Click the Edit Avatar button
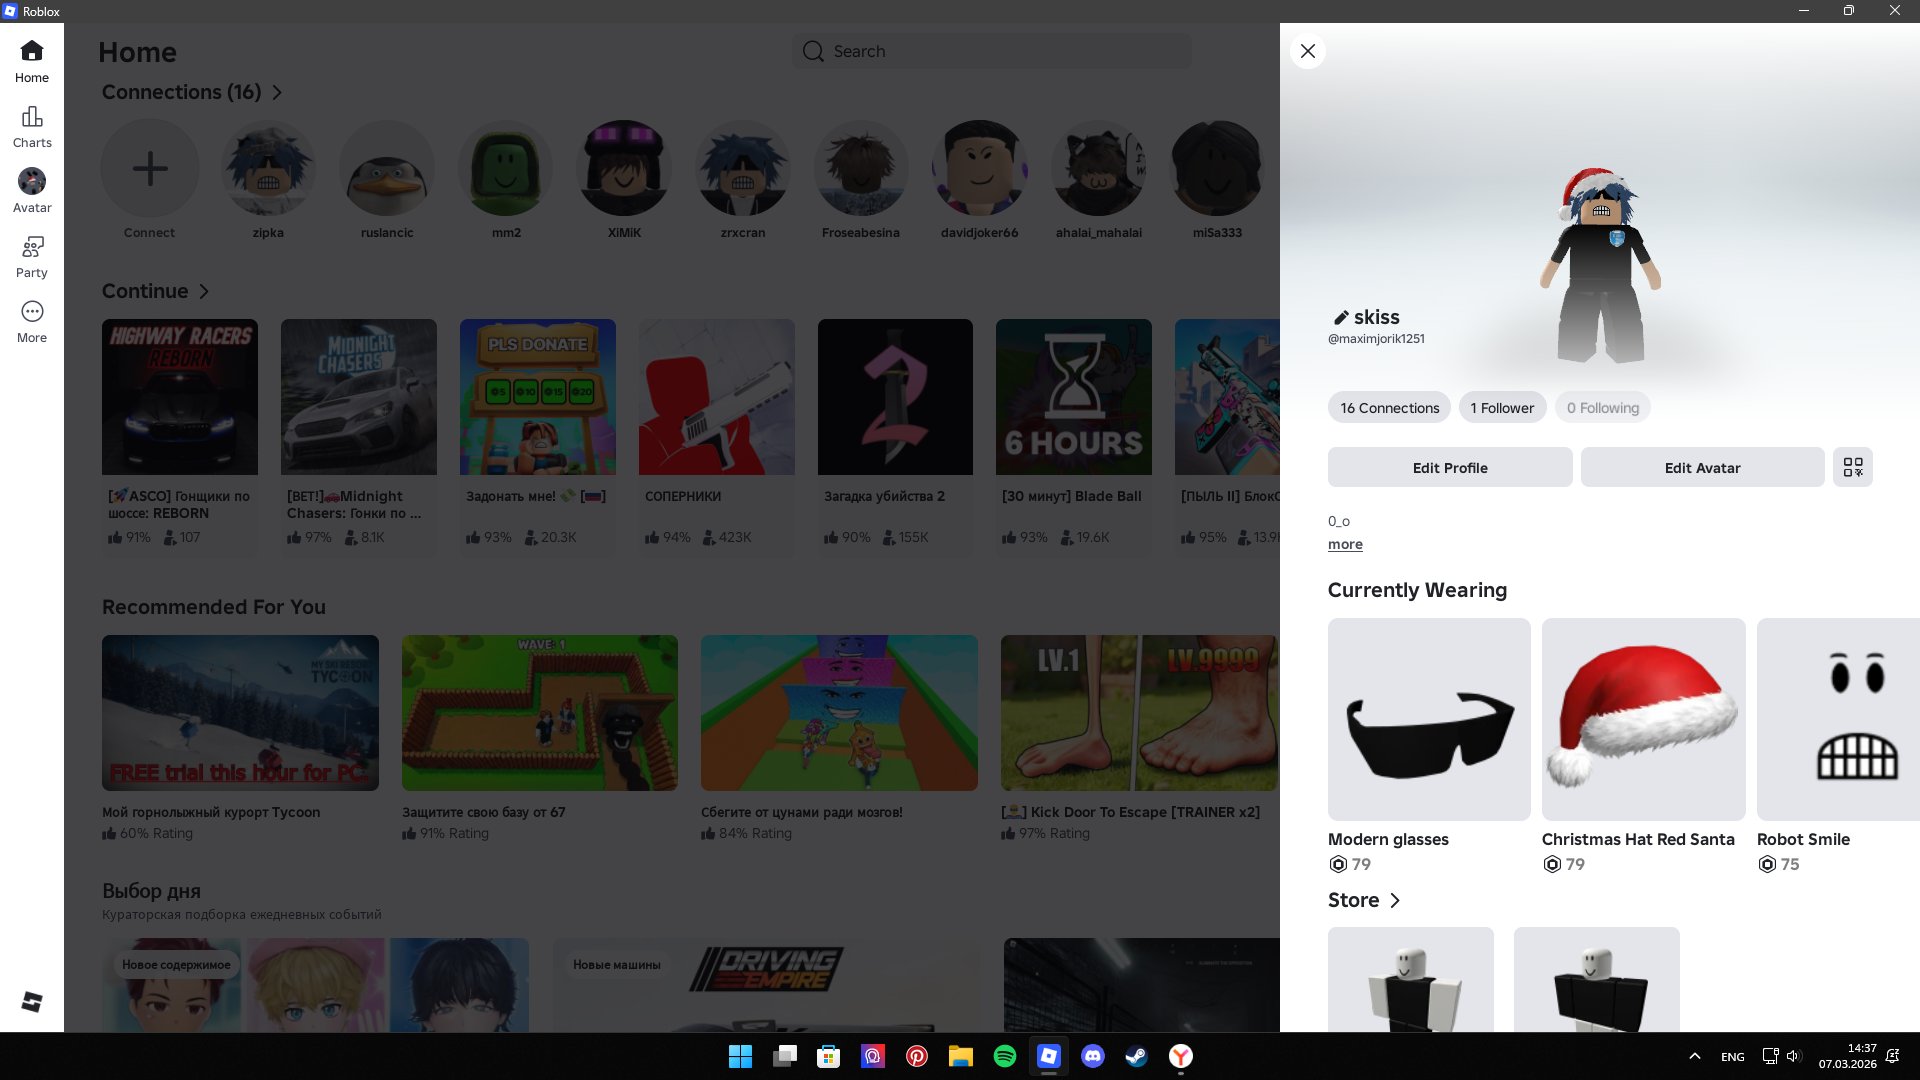 [x=1702, y=467]
